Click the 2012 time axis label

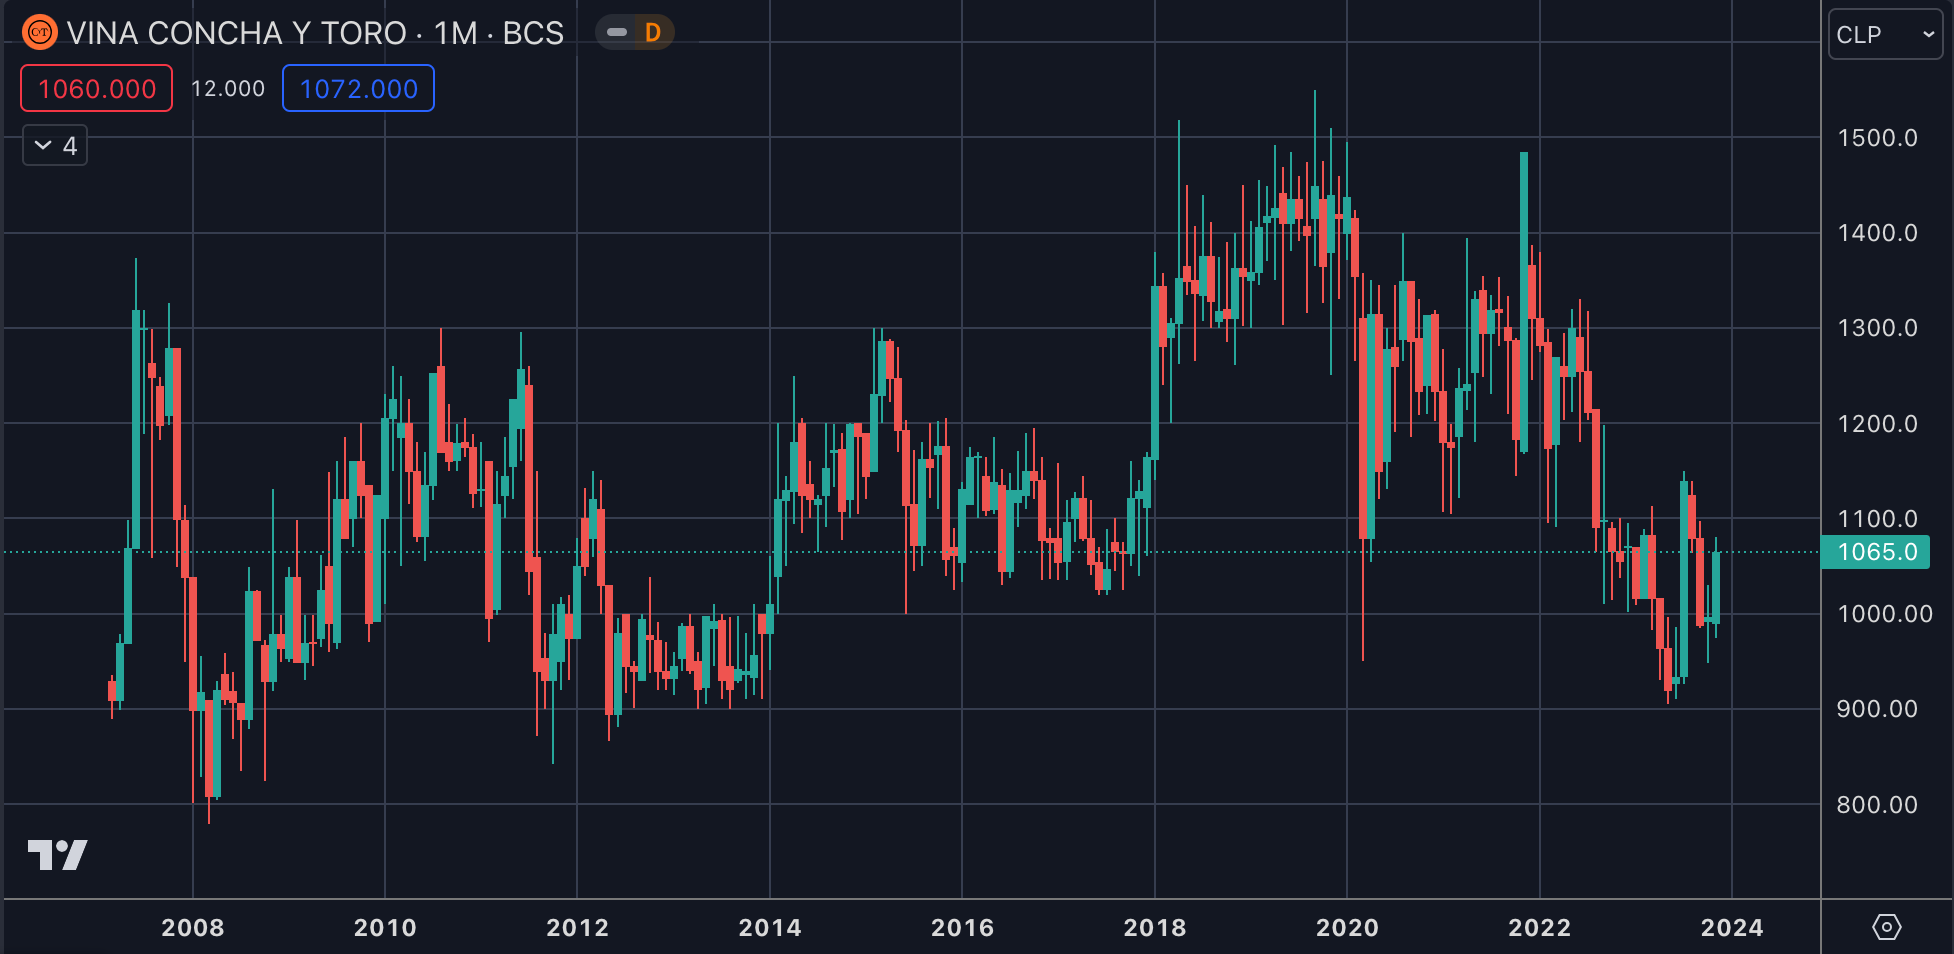(x=577, y=928)
